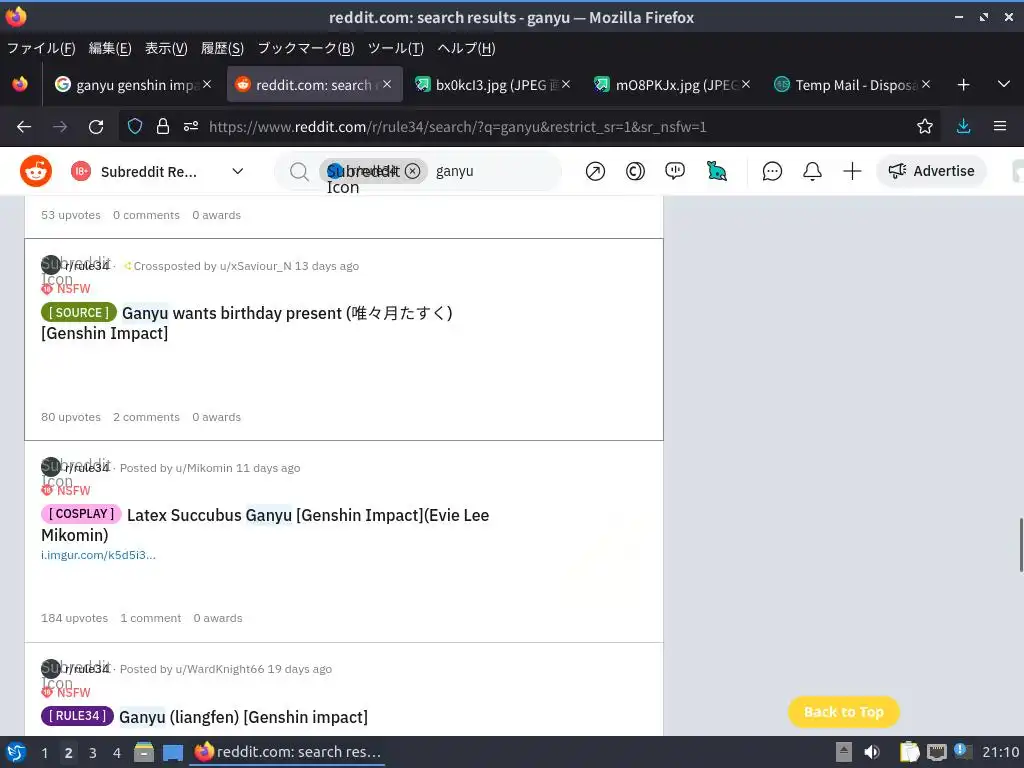Open the tracking protection shield icon
The image size is (1024, 768).
135,126
